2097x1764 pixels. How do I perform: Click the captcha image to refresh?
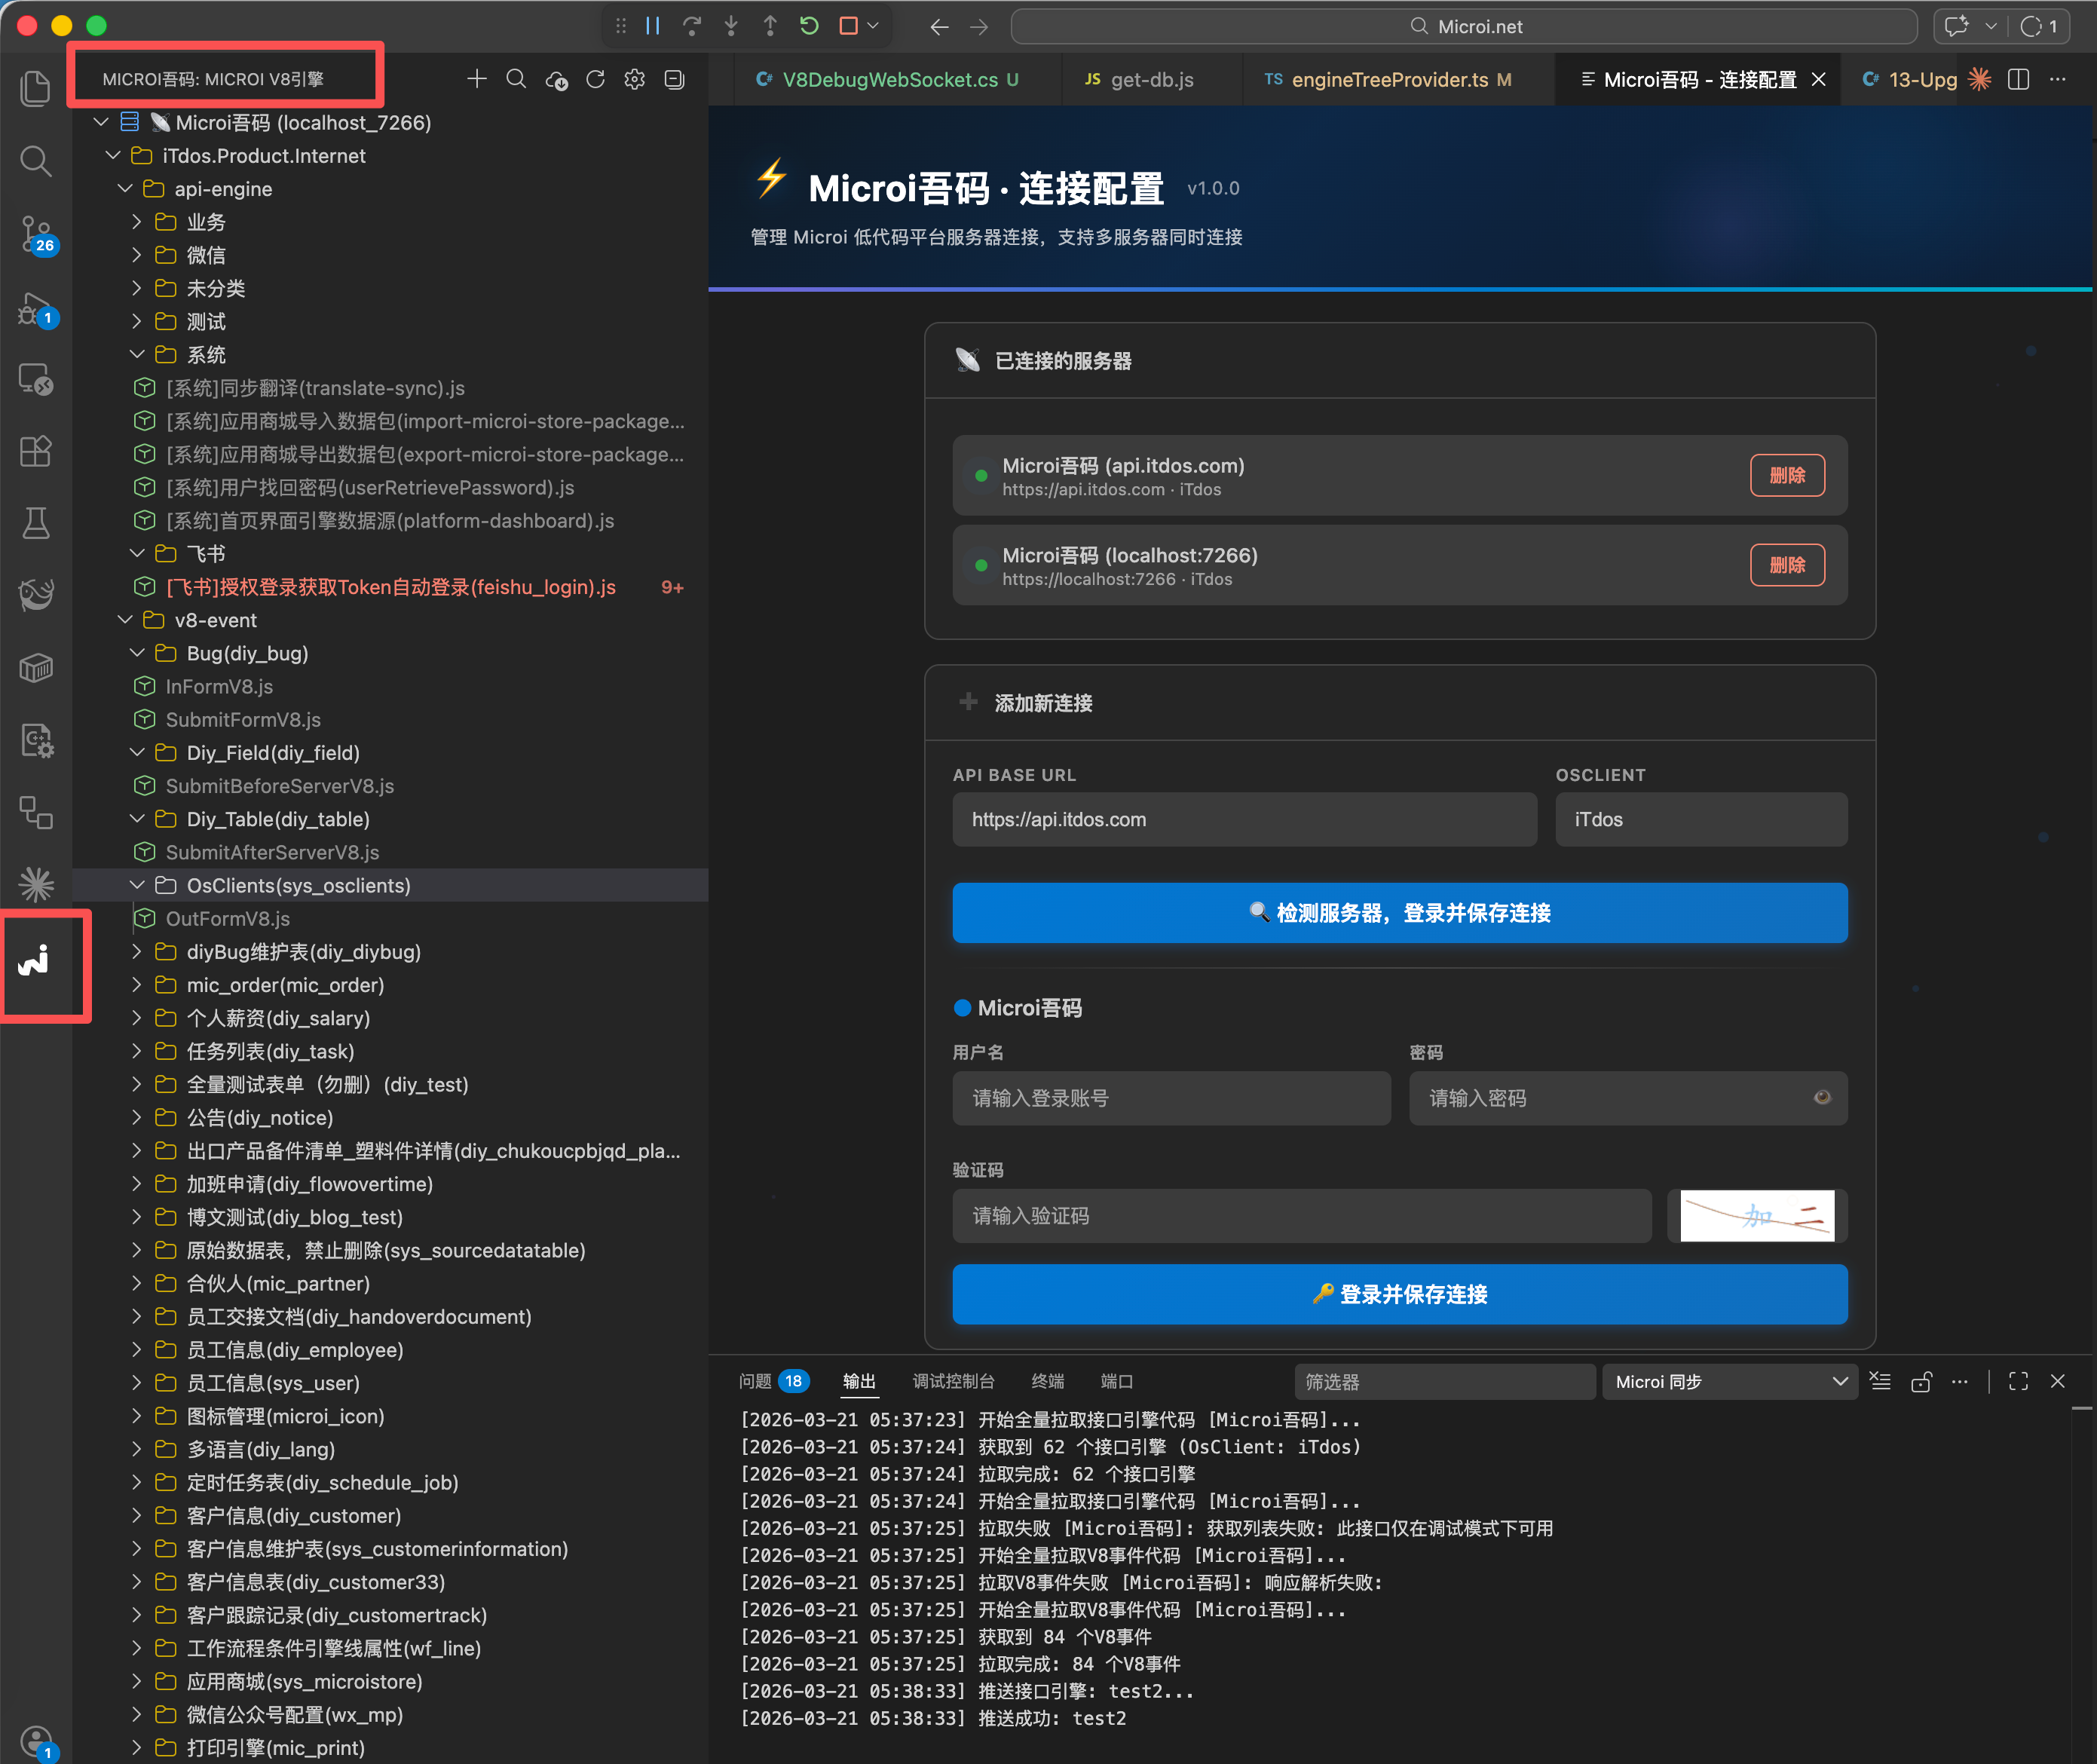(x=1757, y=1216)
